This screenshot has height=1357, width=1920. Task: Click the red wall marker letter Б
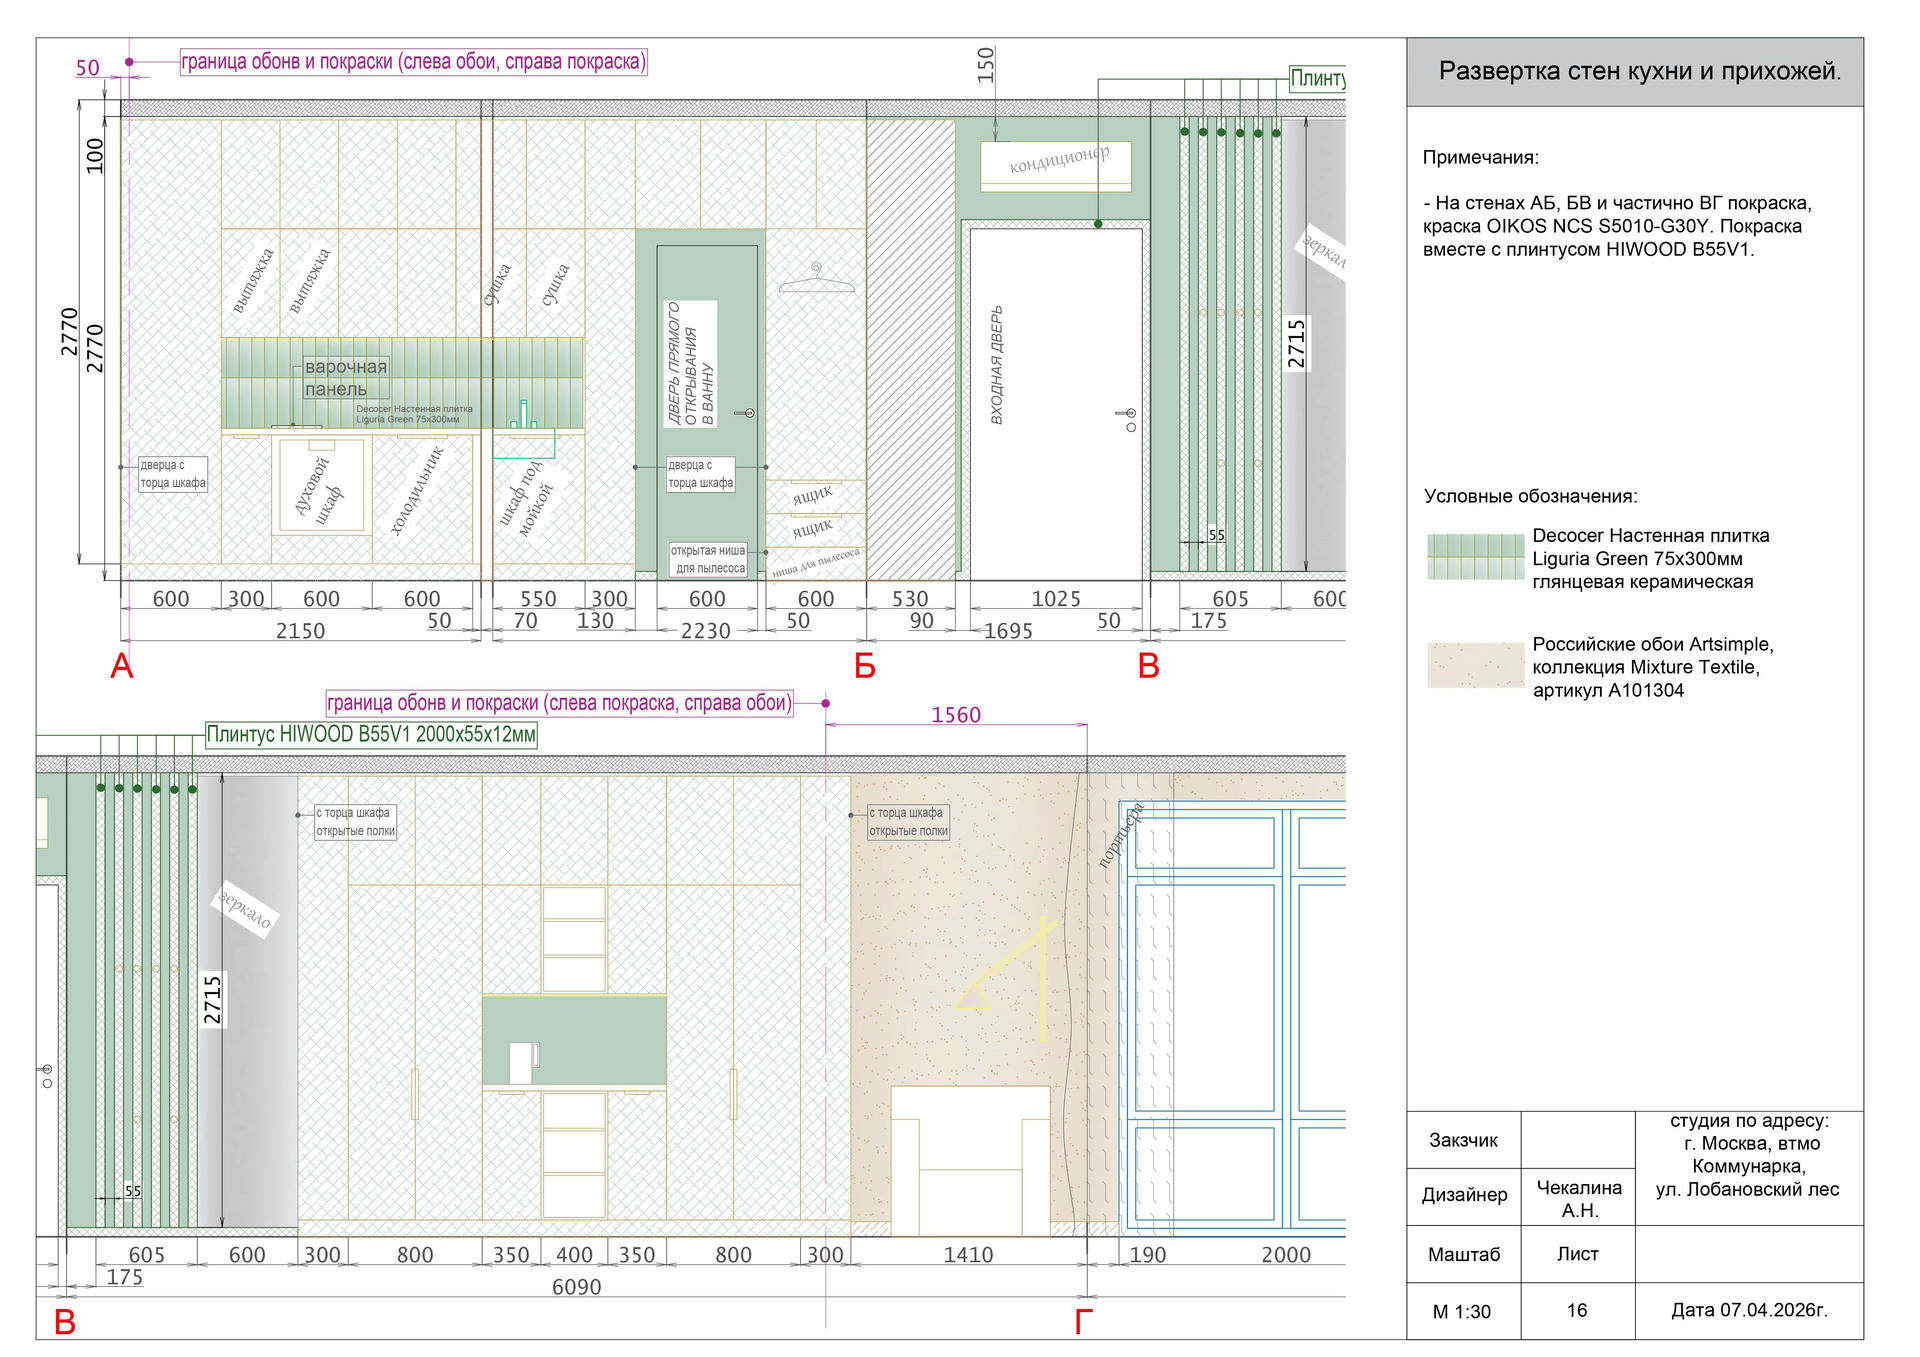865,667
